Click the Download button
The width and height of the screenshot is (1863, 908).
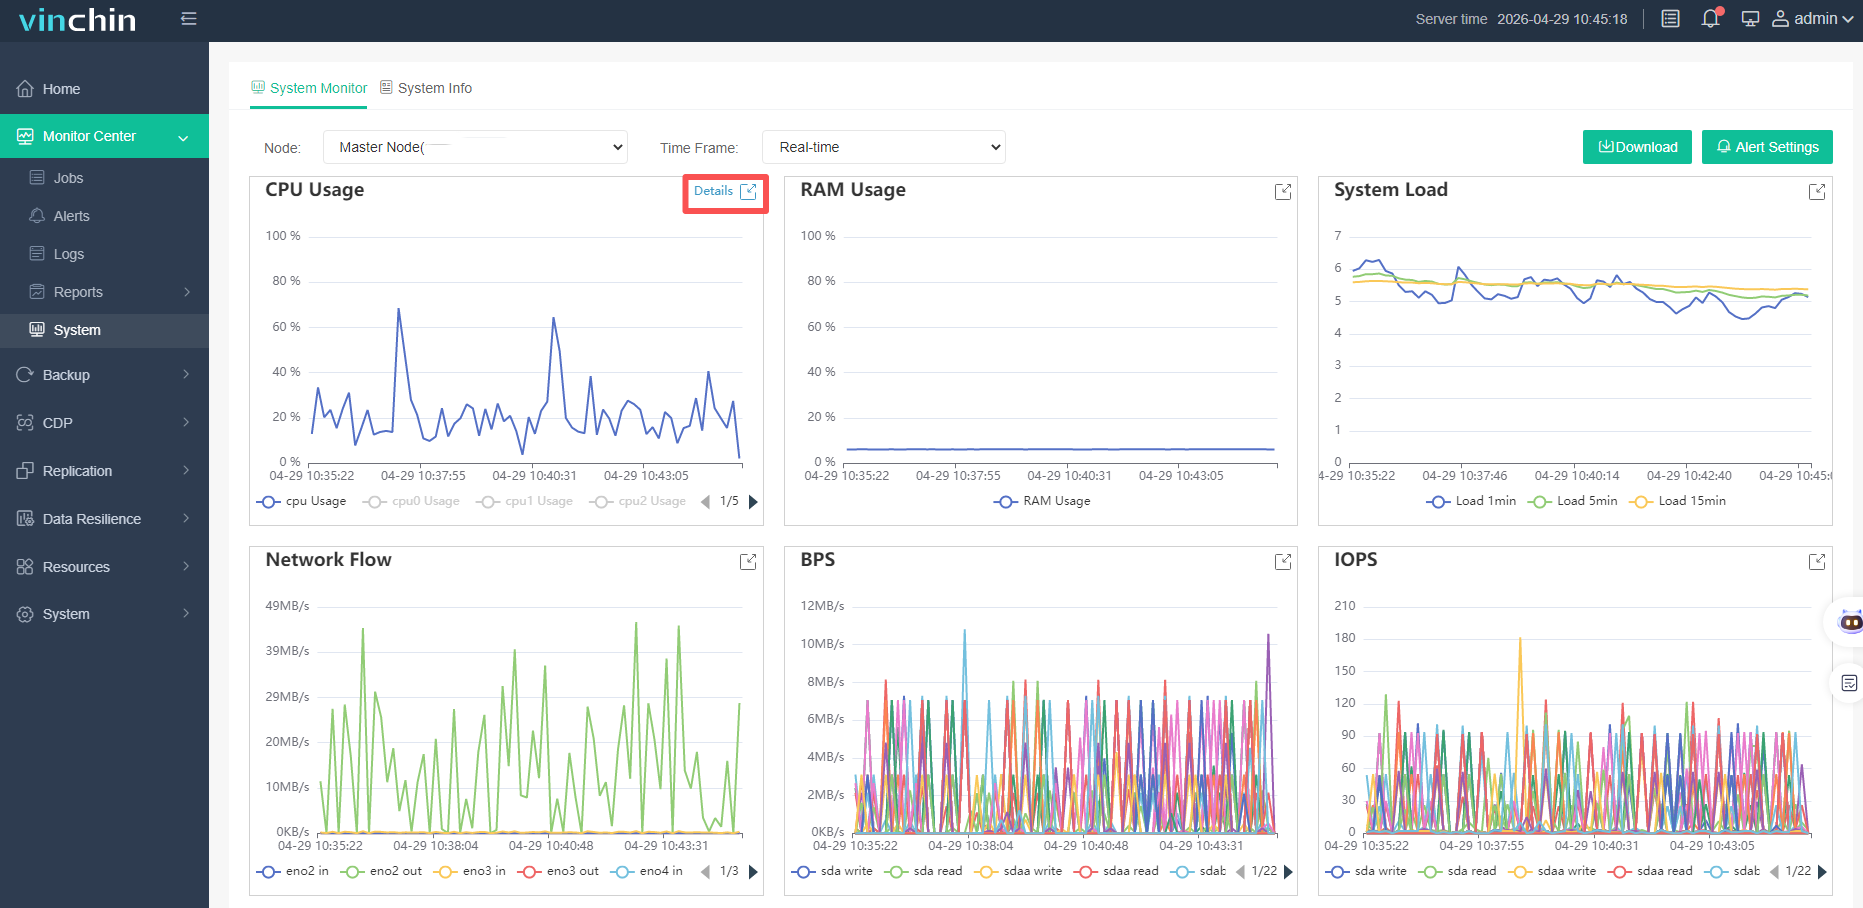click(x=1638, y=147)
